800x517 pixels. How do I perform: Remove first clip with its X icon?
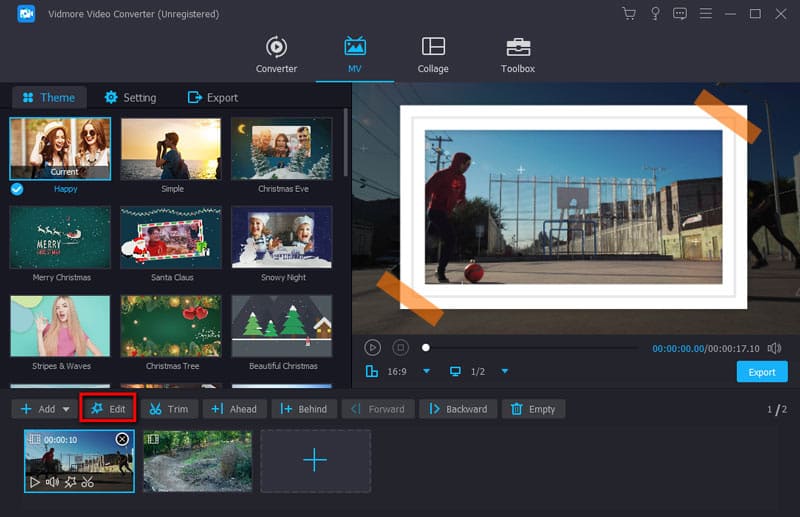122,439
